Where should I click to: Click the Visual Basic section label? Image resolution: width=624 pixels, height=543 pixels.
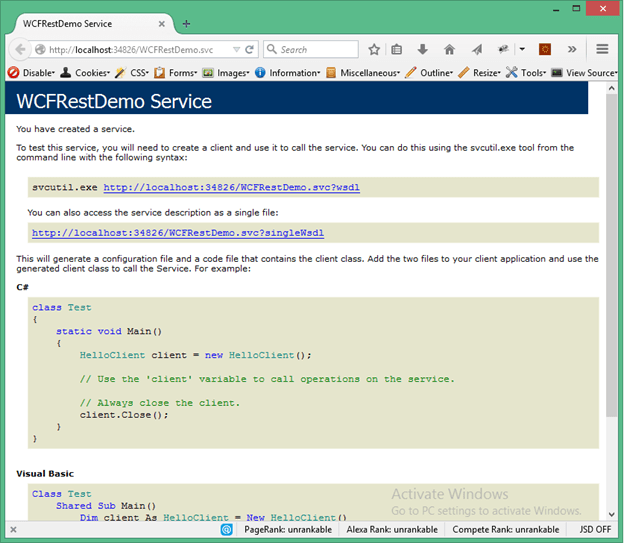45,474
